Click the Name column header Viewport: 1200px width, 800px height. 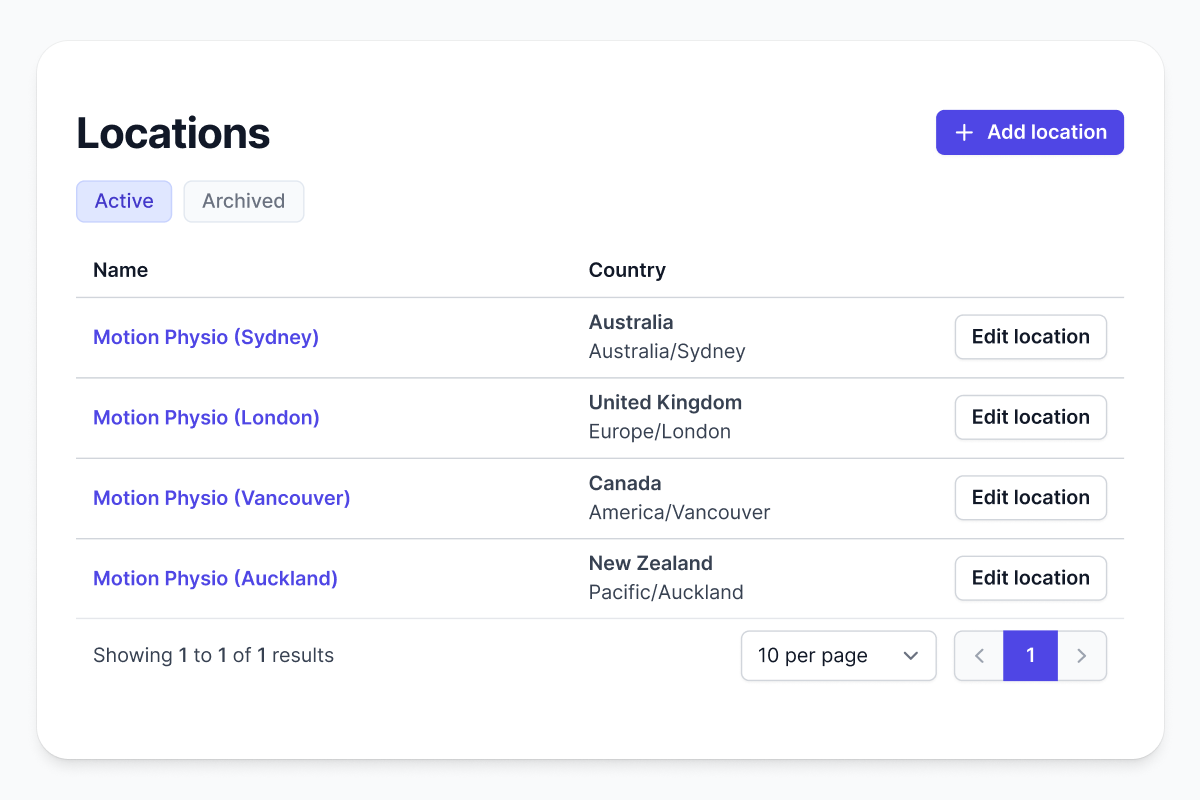pos(120,270)
